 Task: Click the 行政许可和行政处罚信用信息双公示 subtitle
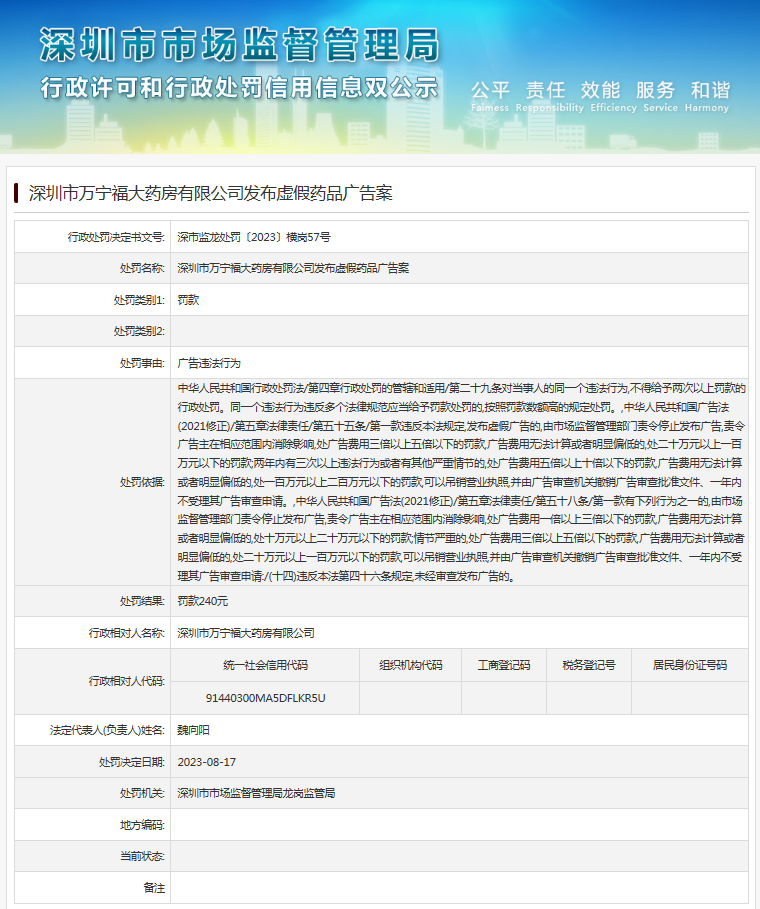(x=238, y=87)
